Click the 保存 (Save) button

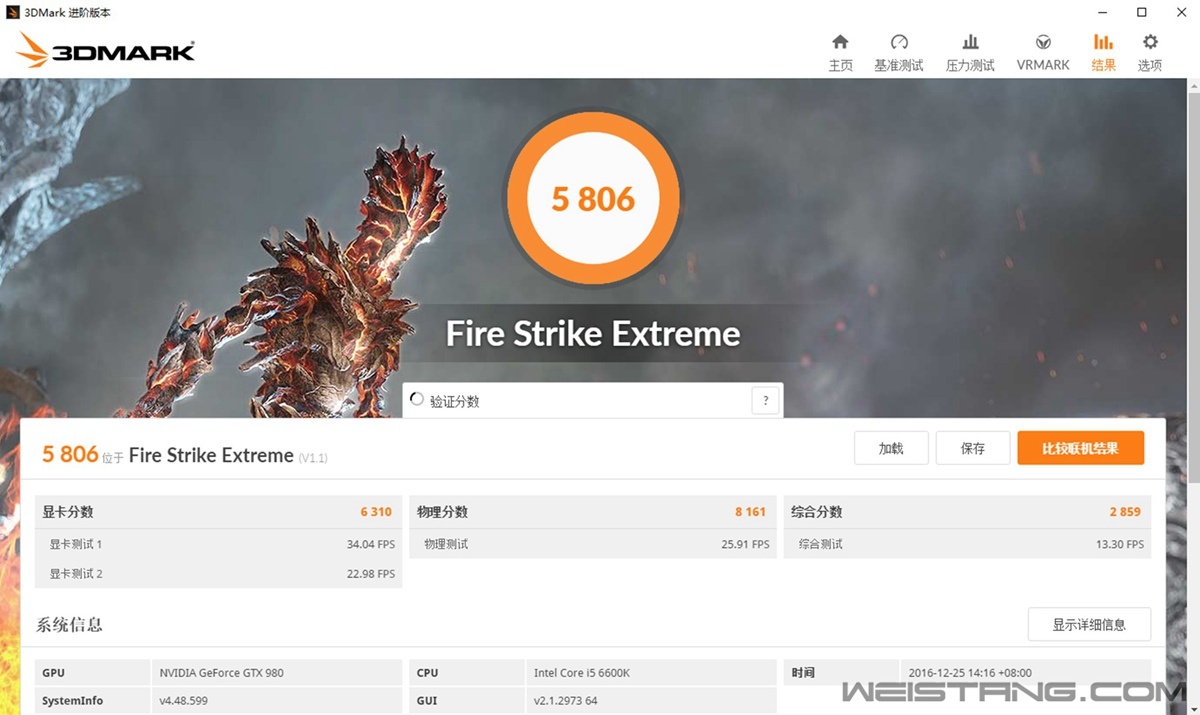pyautogui.click(x=973, y=448)
